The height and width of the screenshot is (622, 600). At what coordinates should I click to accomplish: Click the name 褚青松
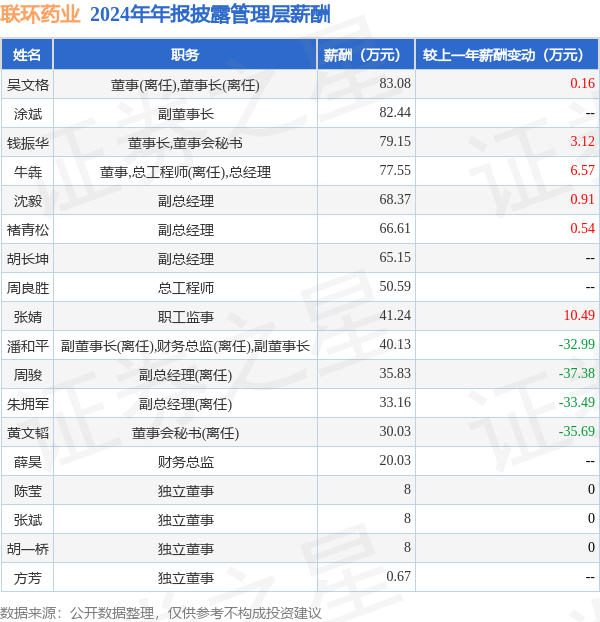27,230
